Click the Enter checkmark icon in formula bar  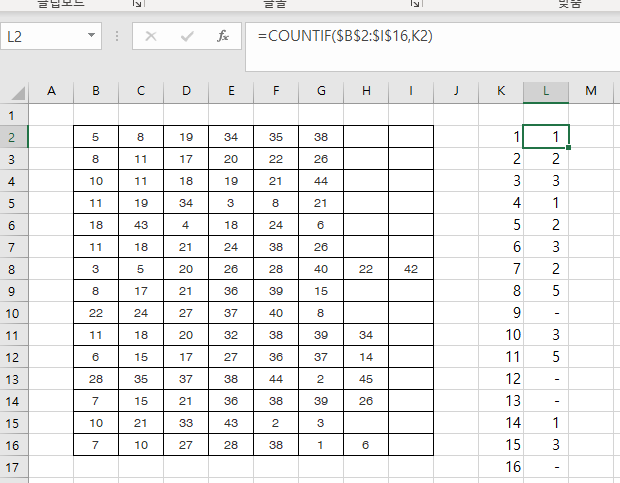coord(187,36)
